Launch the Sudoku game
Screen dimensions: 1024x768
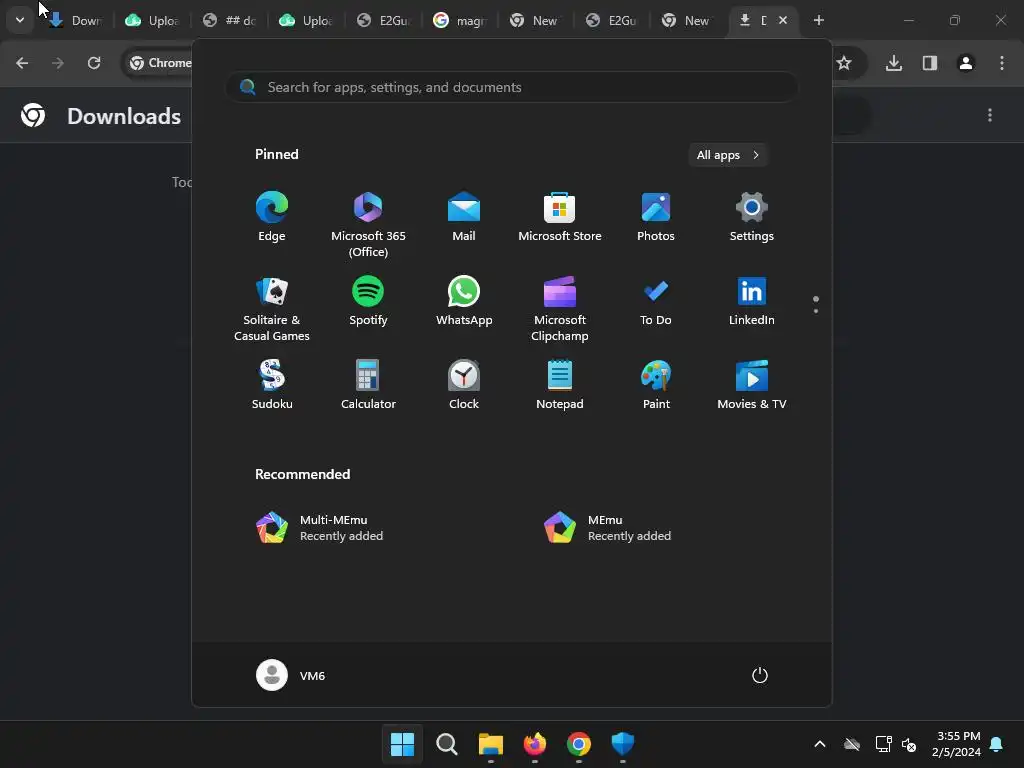pos(272,385)
